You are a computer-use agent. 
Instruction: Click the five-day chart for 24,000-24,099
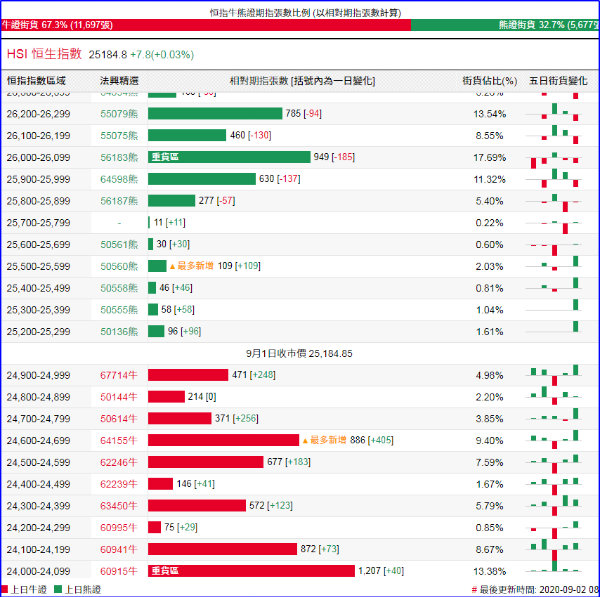point(554,566)
